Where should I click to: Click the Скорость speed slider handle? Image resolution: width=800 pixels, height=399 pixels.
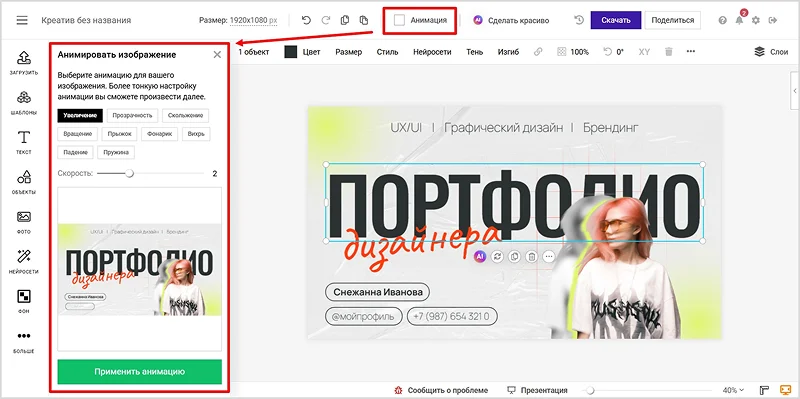pos(130,173)
